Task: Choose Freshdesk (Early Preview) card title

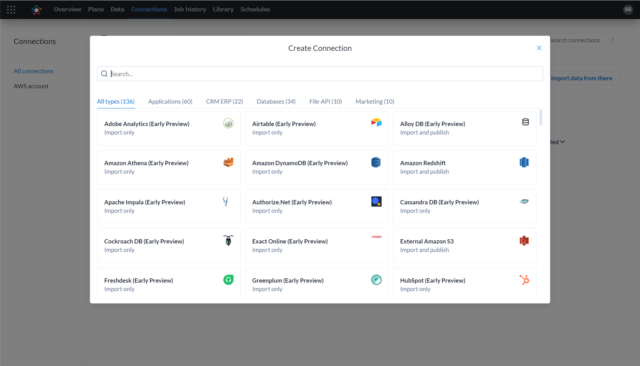Action: (138, 280)
